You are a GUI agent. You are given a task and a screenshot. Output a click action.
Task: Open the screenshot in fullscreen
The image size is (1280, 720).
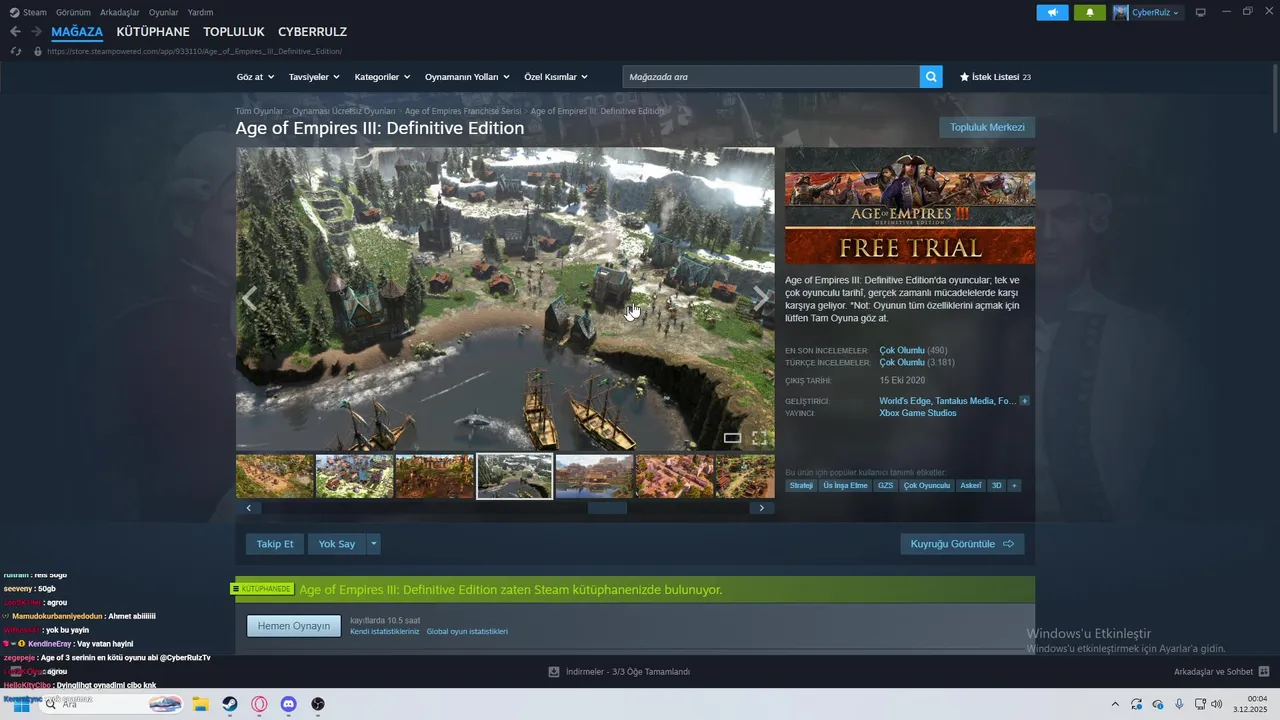759,438
